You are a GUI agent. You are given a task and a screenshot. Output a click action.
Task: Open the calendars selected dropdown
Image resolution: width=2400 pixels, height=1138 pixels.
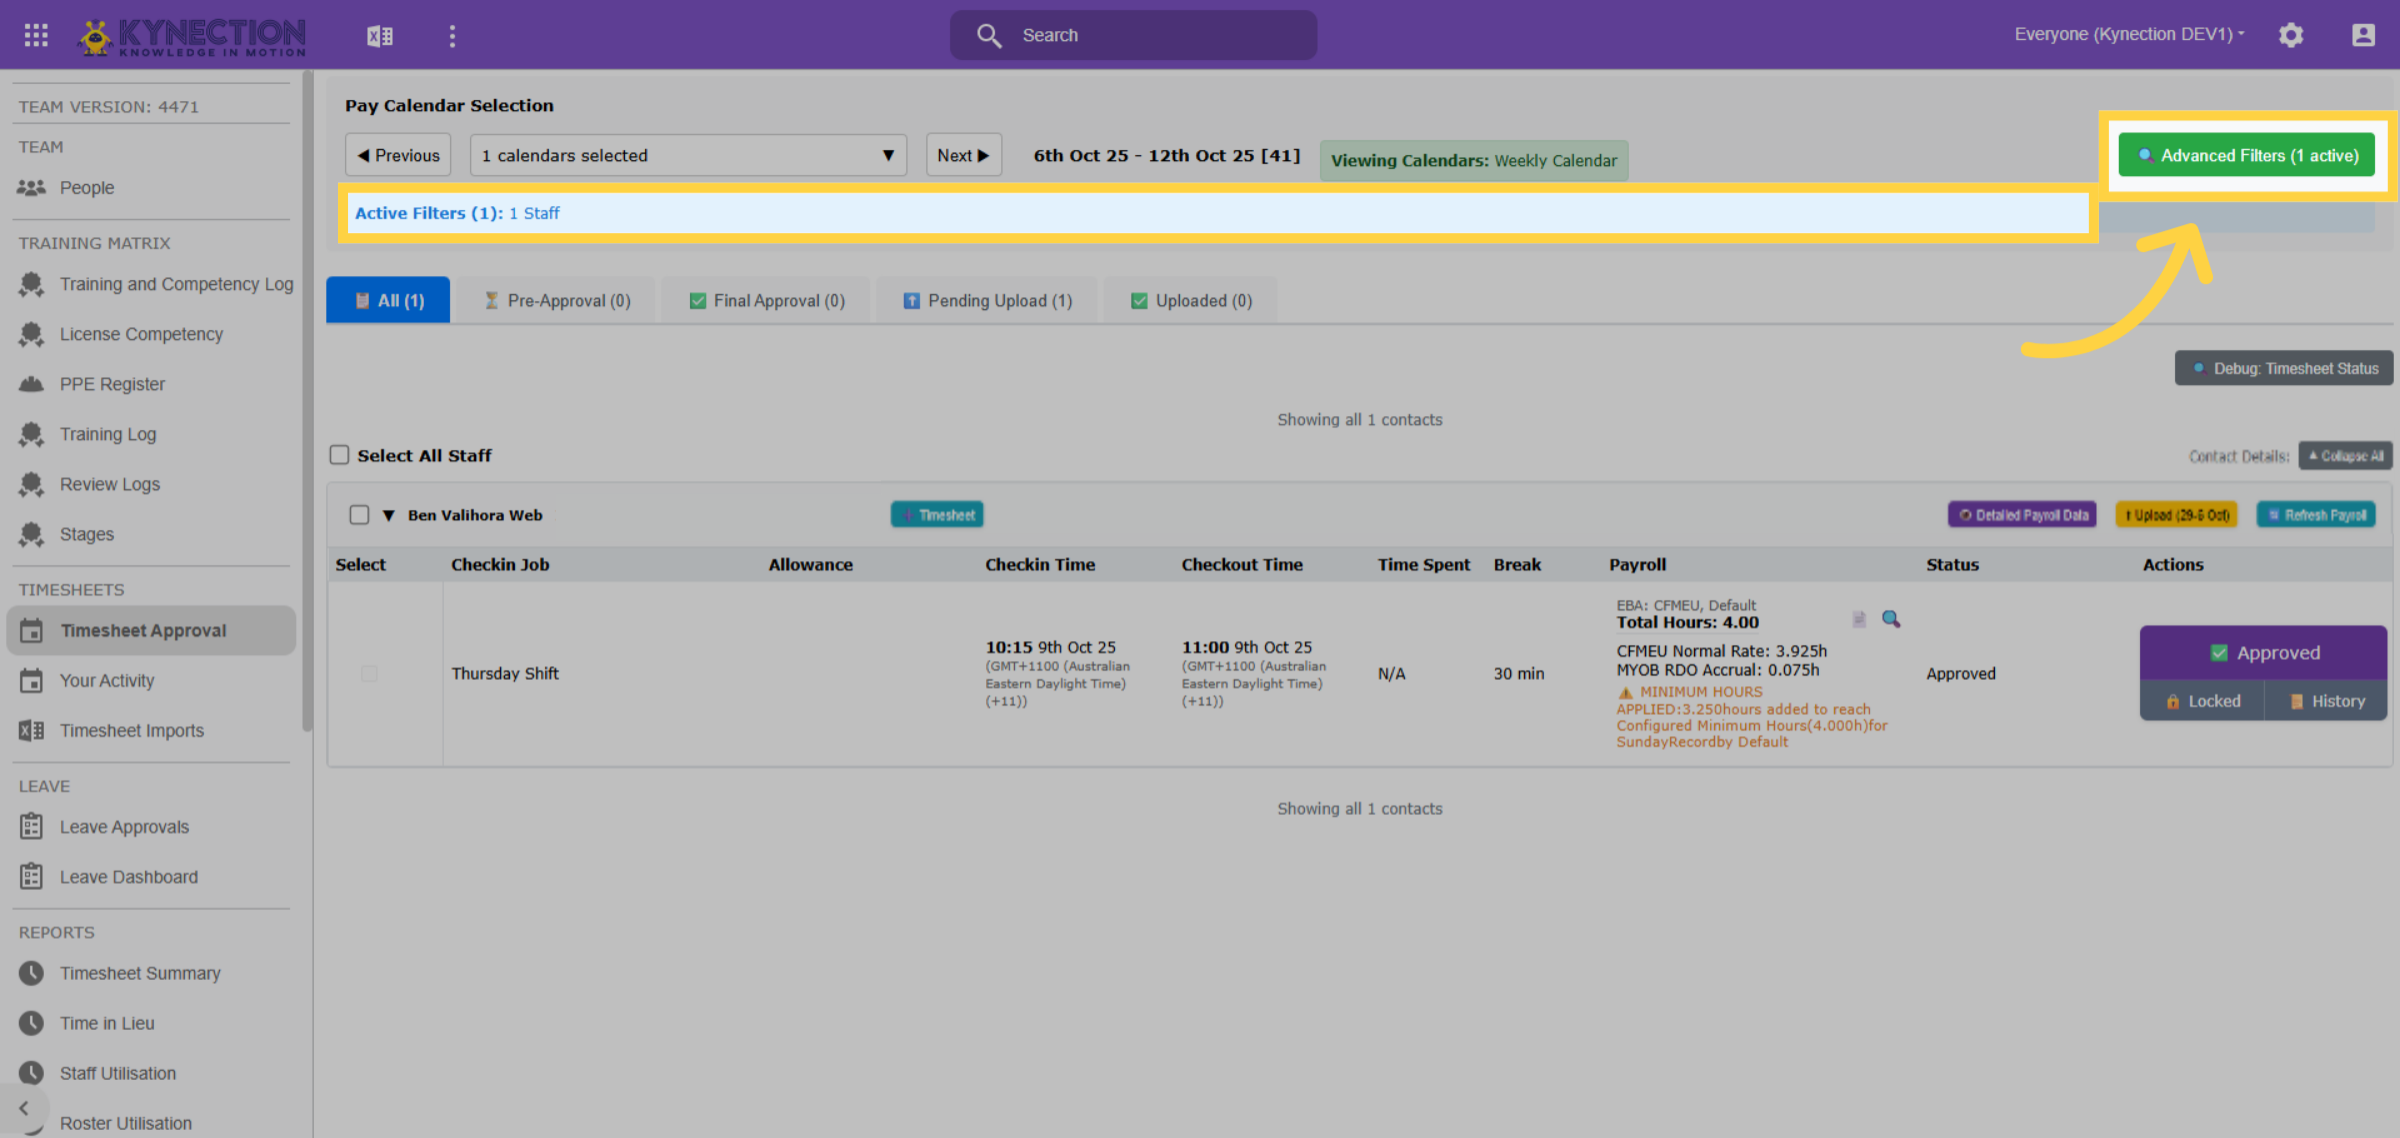click(x=688, y=155)
